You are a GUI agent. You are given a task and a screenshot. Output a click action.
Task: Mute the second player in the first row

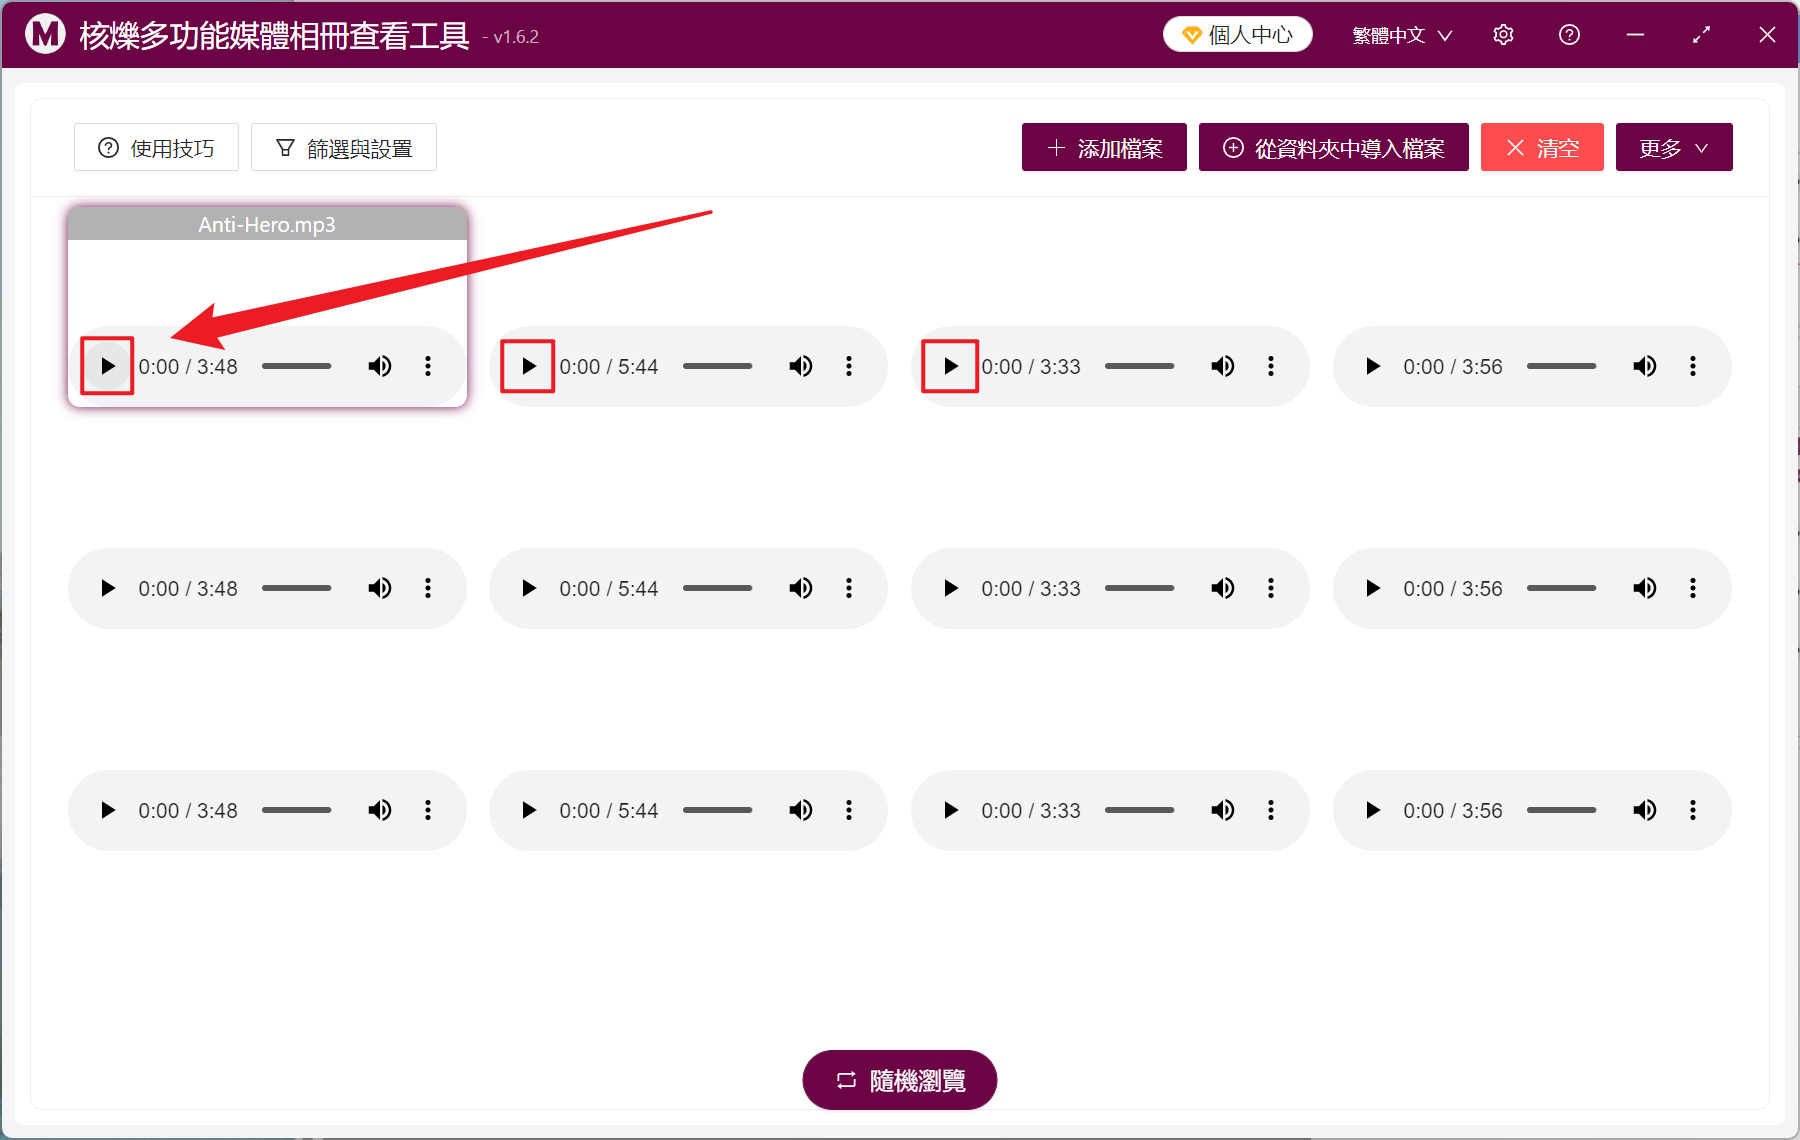[x=801, y=366]
